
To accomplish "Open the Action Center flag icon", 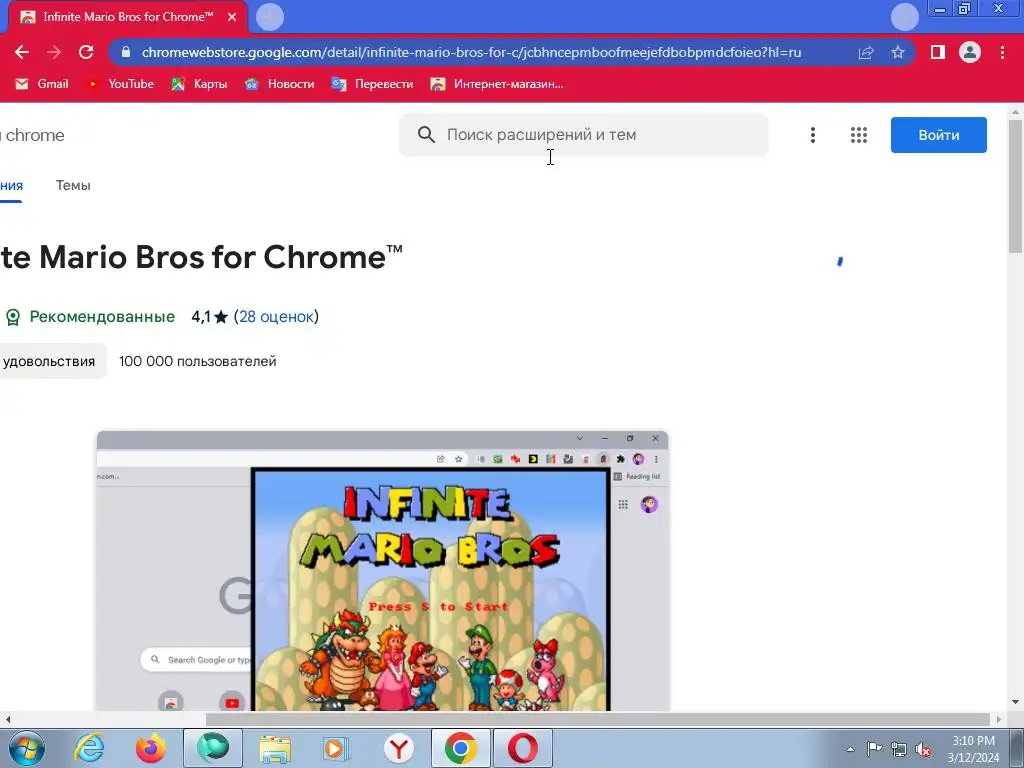I will [x=874, y=749].
